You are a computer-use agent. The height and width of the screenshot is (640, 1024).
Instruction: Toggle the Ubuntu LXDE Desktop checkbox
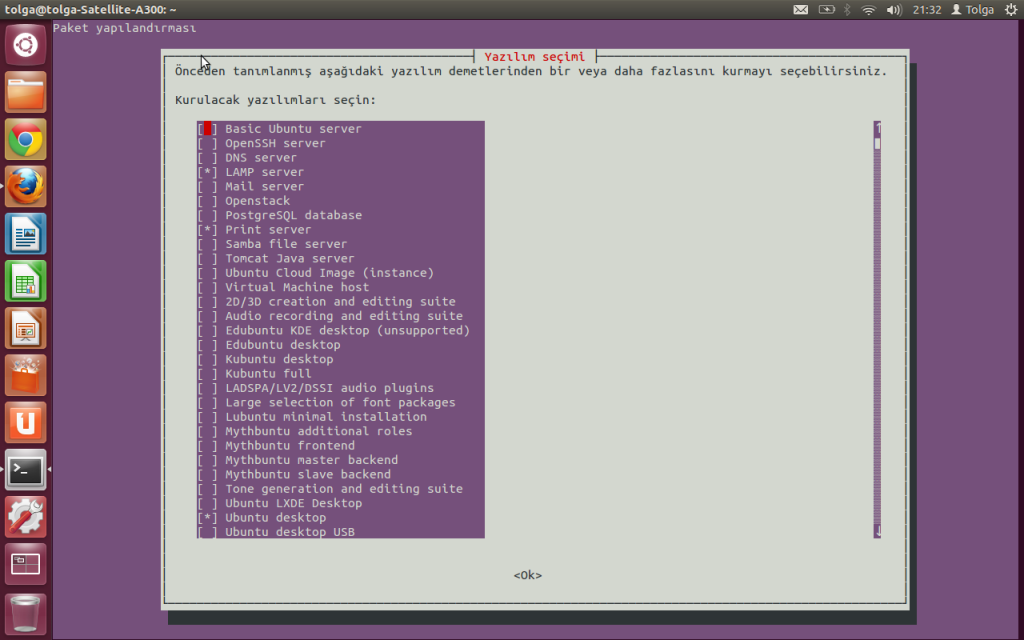point(207,503)
